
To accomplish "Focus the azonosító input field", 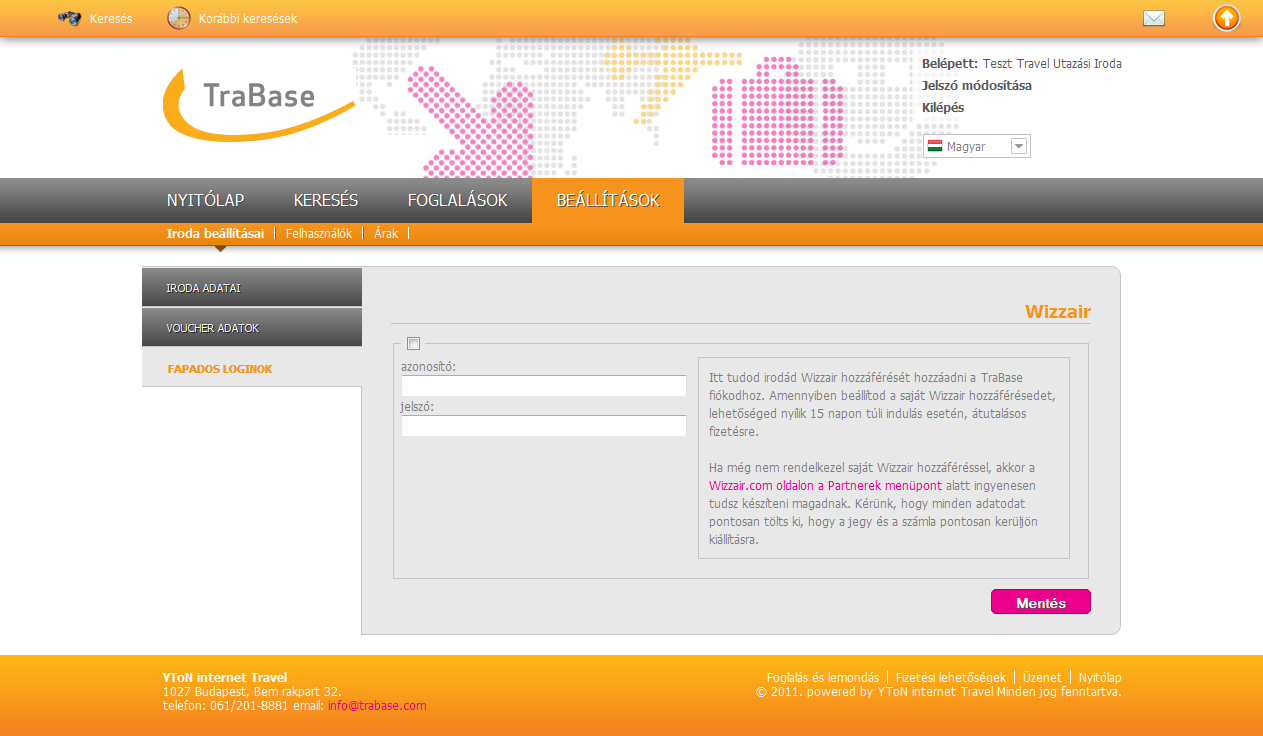I will click(544, 386).
